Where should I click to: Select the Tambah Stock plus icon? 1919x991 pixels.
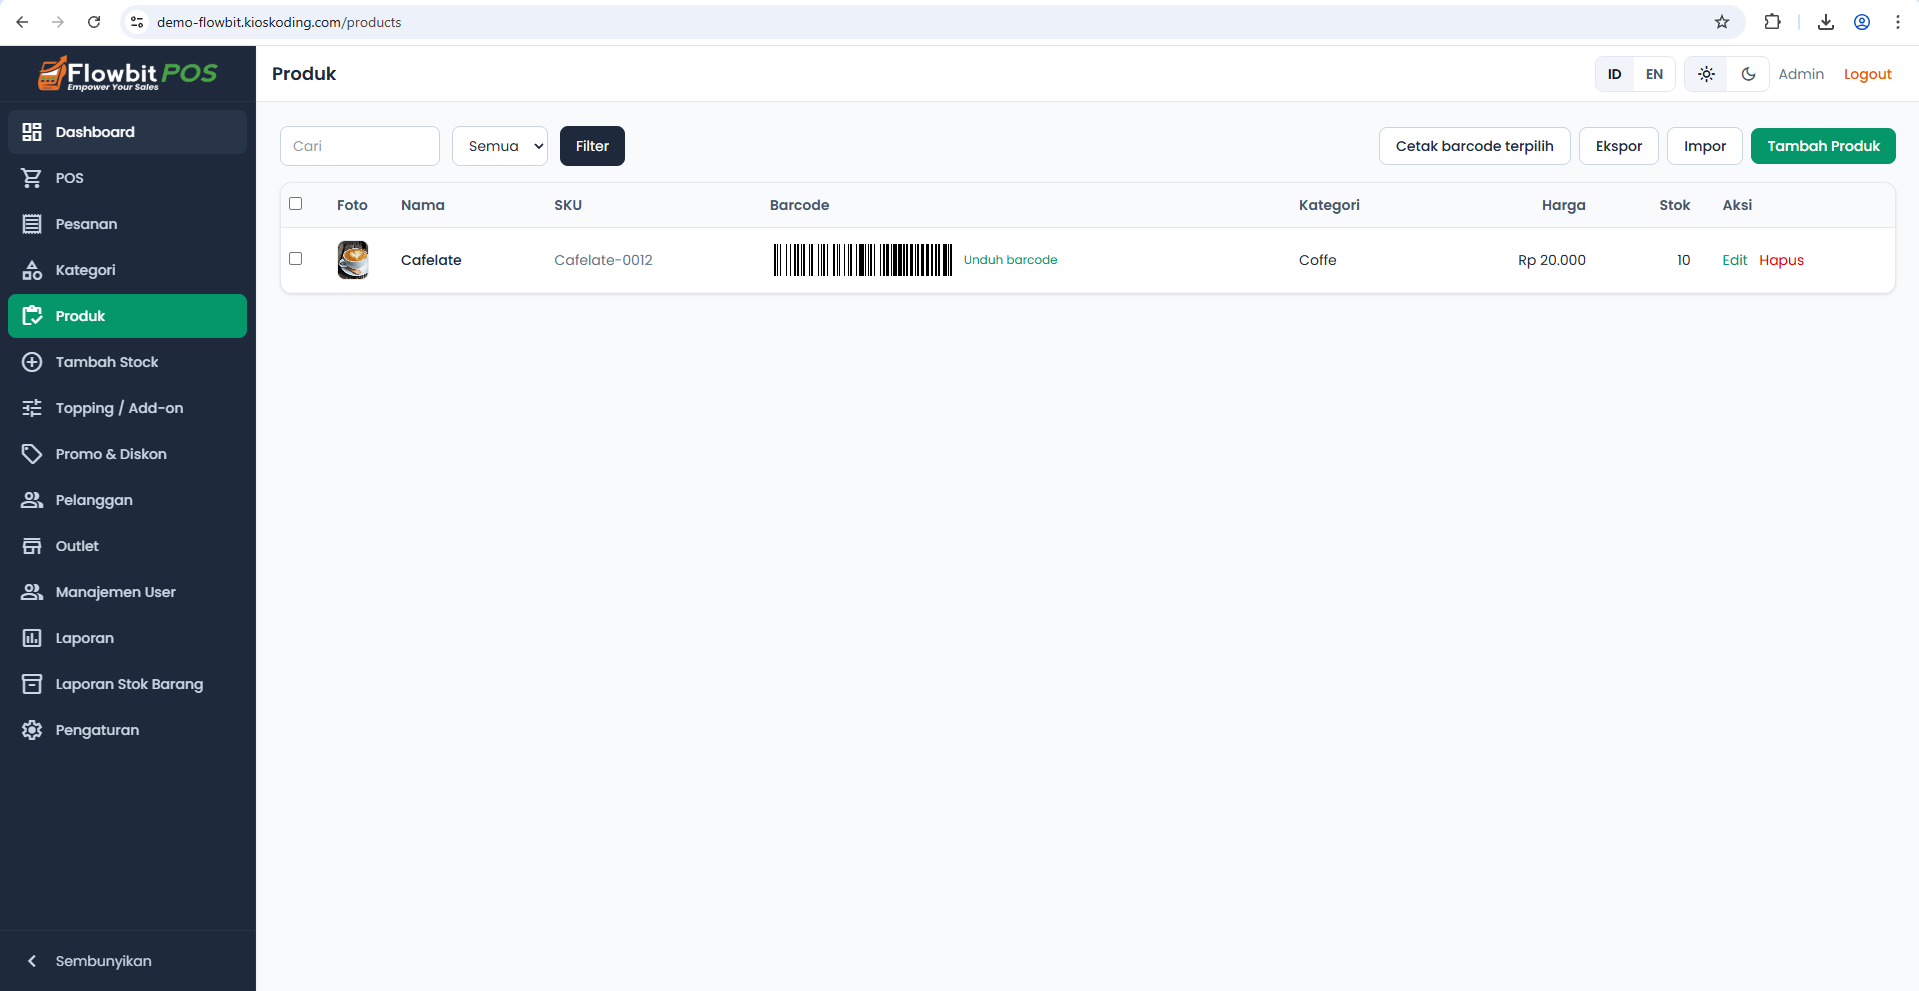[x=32, y=361]
